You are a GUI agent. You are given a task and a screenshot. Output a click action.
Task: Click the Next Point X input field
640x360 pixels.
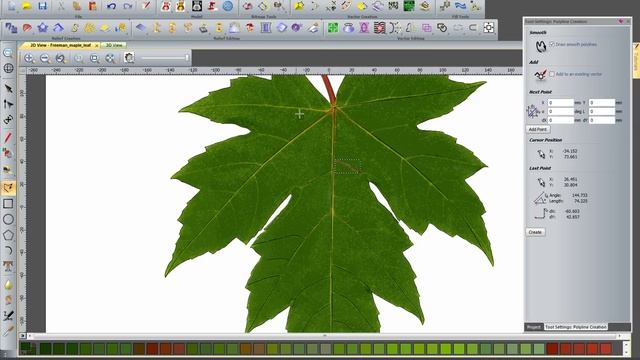tap(560, 102)
